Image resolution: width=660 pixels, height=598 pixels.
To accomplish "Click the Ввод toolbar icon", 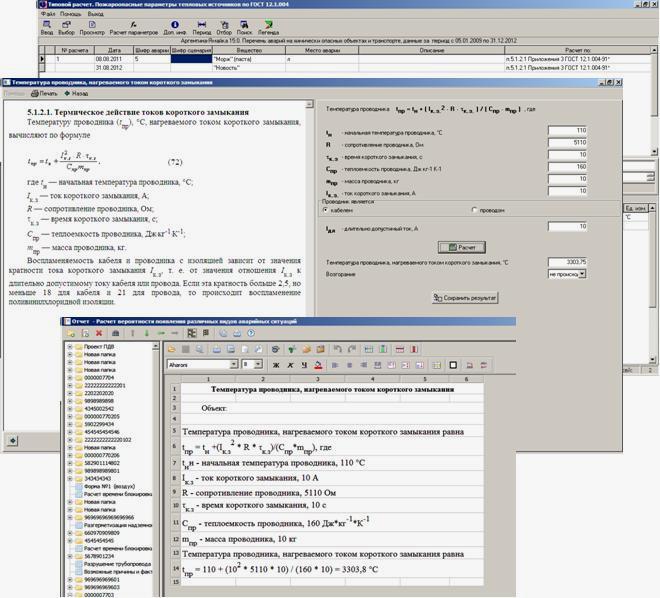I will point(47,28).
